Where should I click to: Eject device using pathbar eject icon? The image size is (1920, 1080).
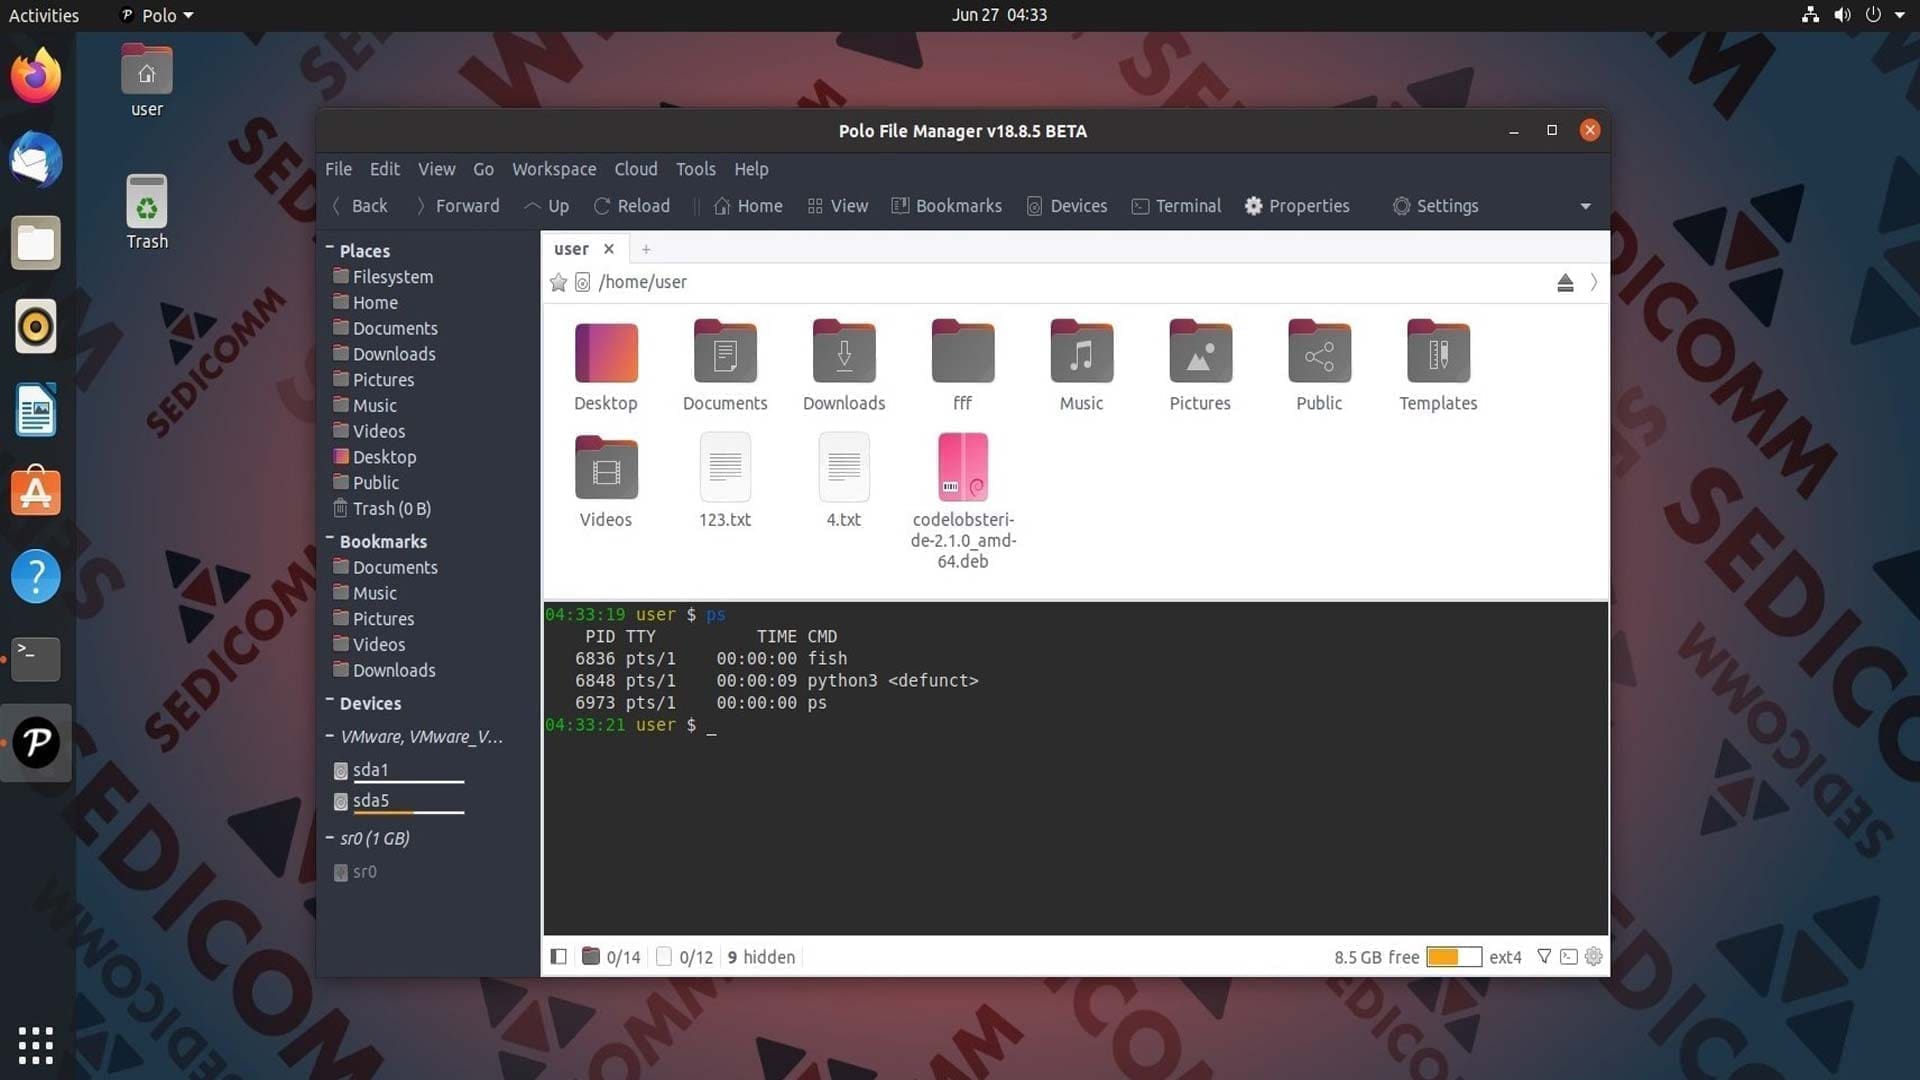pos(1565,283)
